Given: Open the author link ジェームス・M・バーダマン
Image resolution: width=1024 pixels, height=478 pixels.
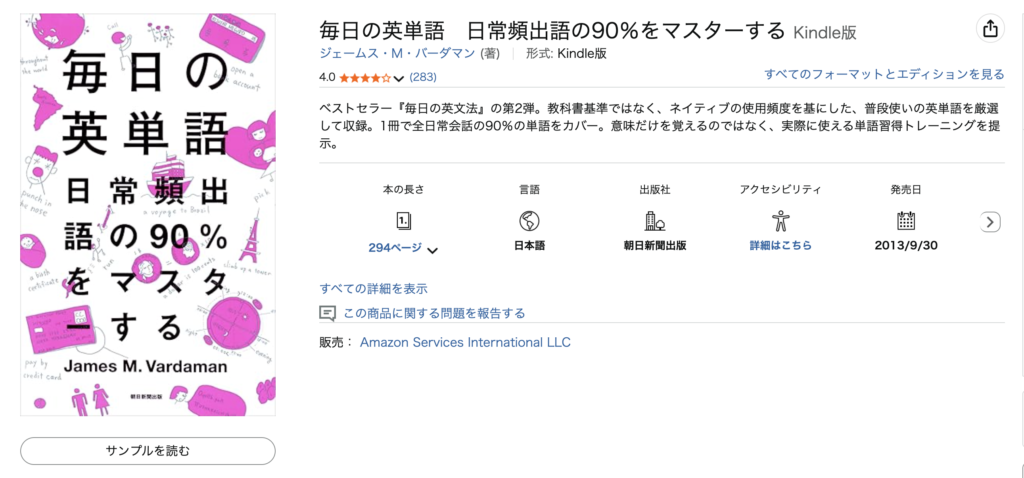Looking at the screenshot, I should (398, 53).
